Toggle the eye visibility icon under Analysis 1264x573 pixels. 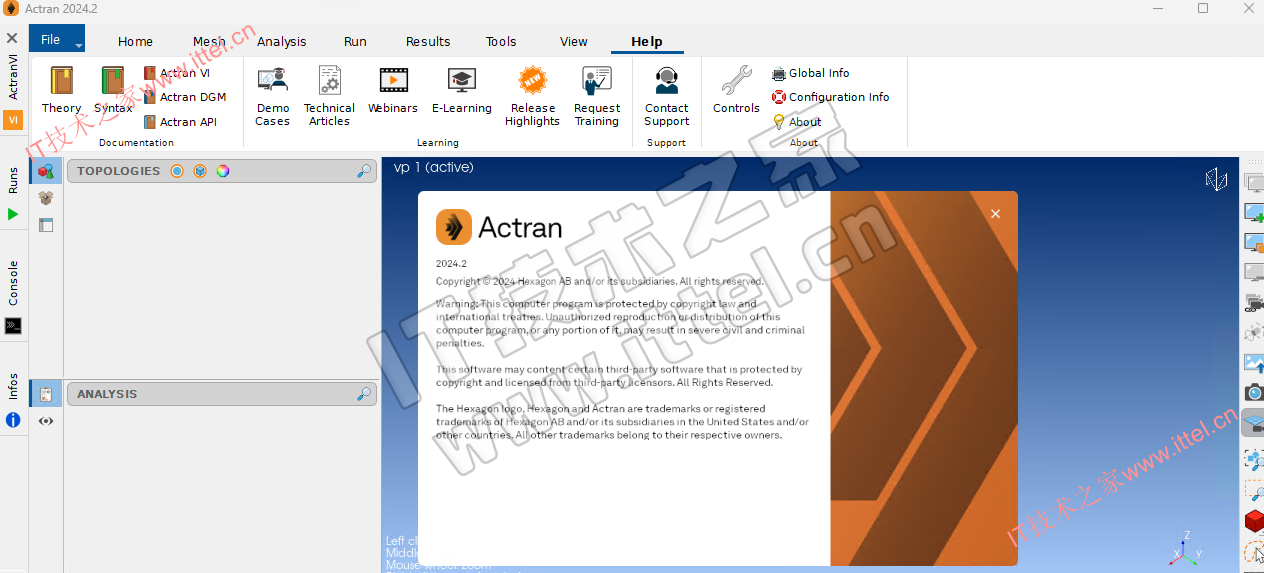tap(46, 421)
